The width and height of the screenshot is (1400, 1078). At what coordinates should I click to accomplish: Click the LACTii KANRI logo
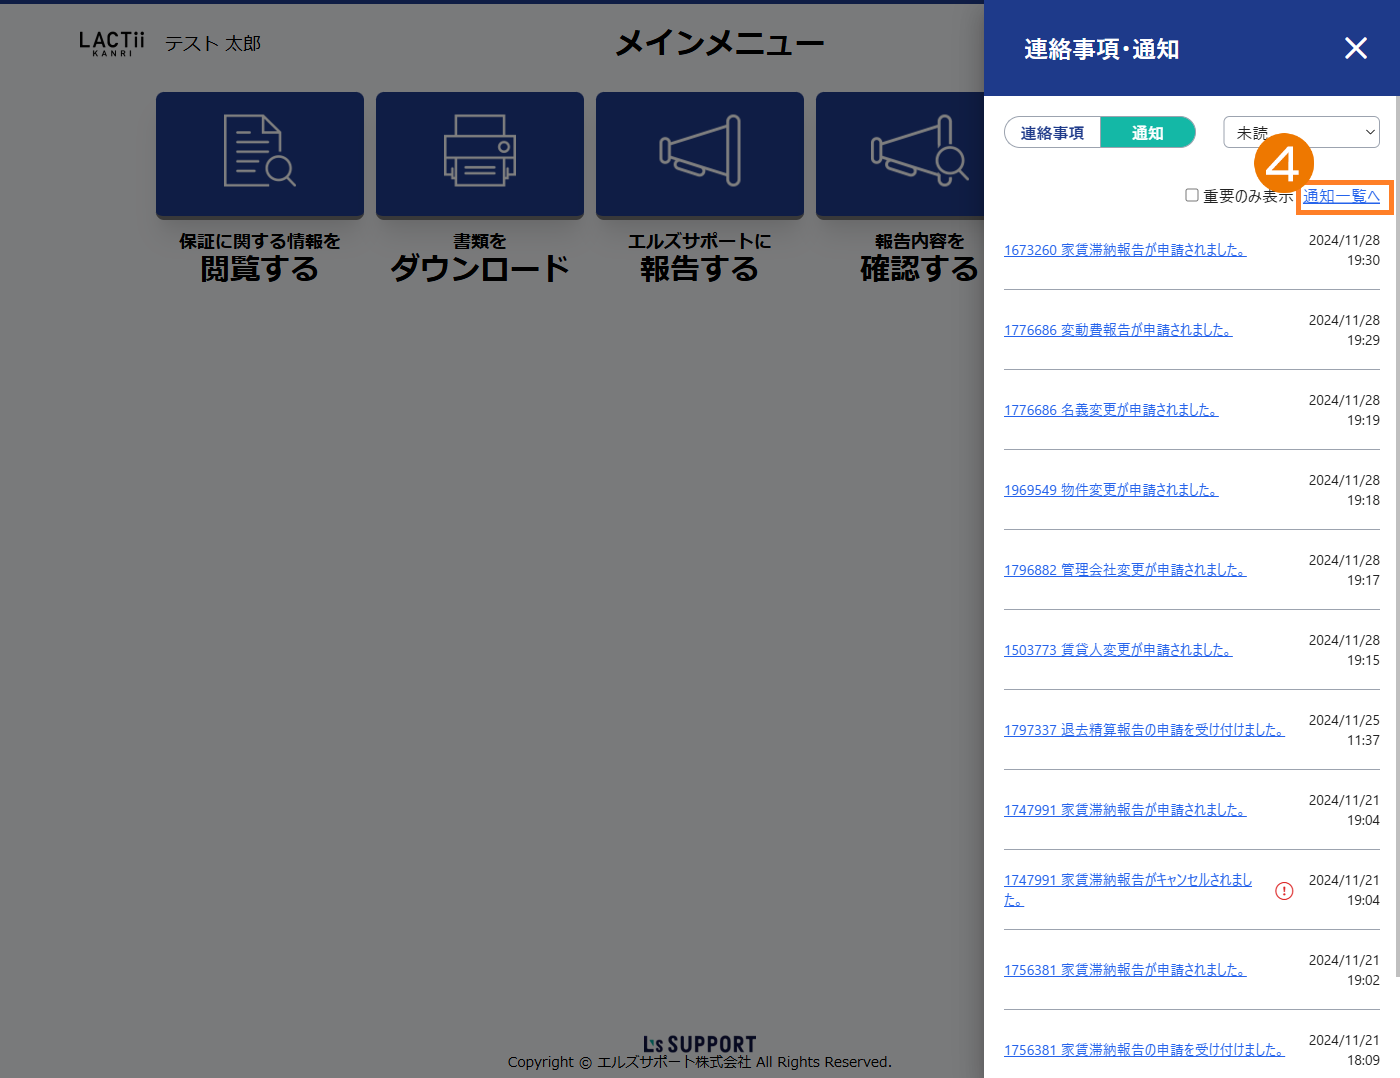[112, 43]
